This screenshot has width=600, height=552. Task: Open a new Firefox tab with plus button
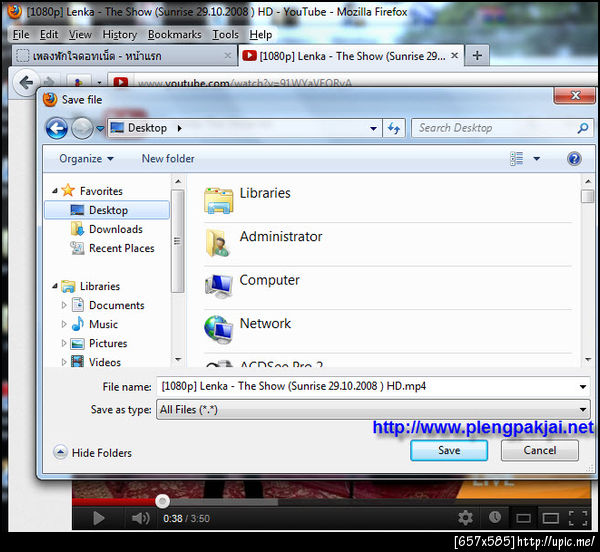[x=477, y=55]
